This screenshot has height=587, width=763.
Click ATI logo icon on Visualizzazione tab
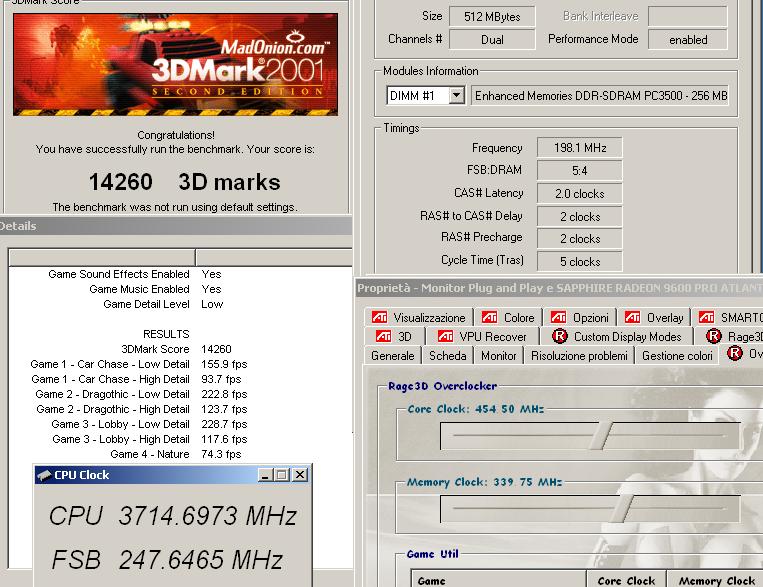click(379, 317)
